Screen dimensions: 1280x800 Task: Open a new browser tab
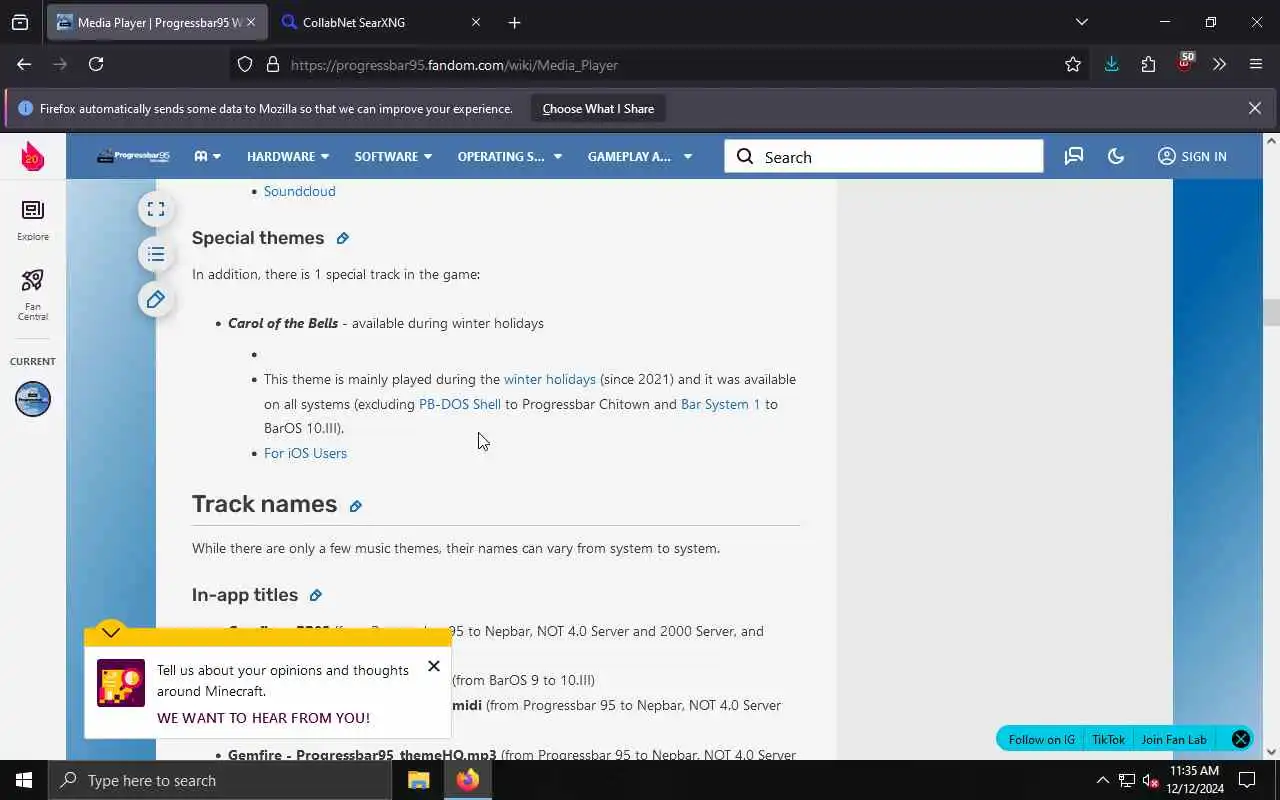[514, 22]
